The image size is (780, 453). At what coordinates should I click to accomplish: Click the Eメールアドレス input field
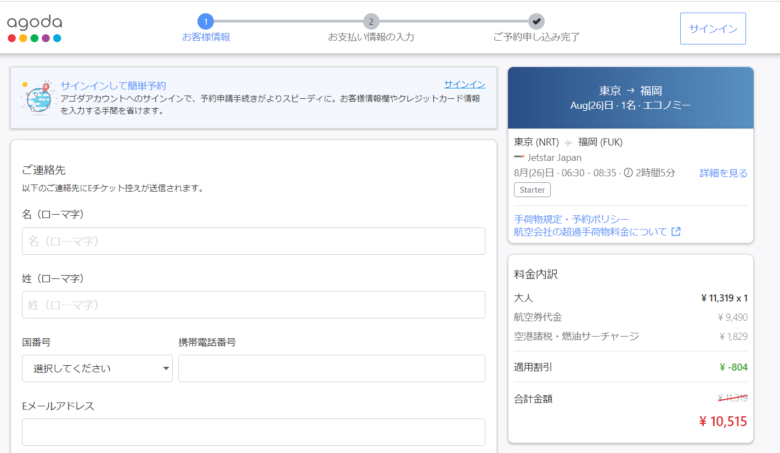tap(253, 432)
